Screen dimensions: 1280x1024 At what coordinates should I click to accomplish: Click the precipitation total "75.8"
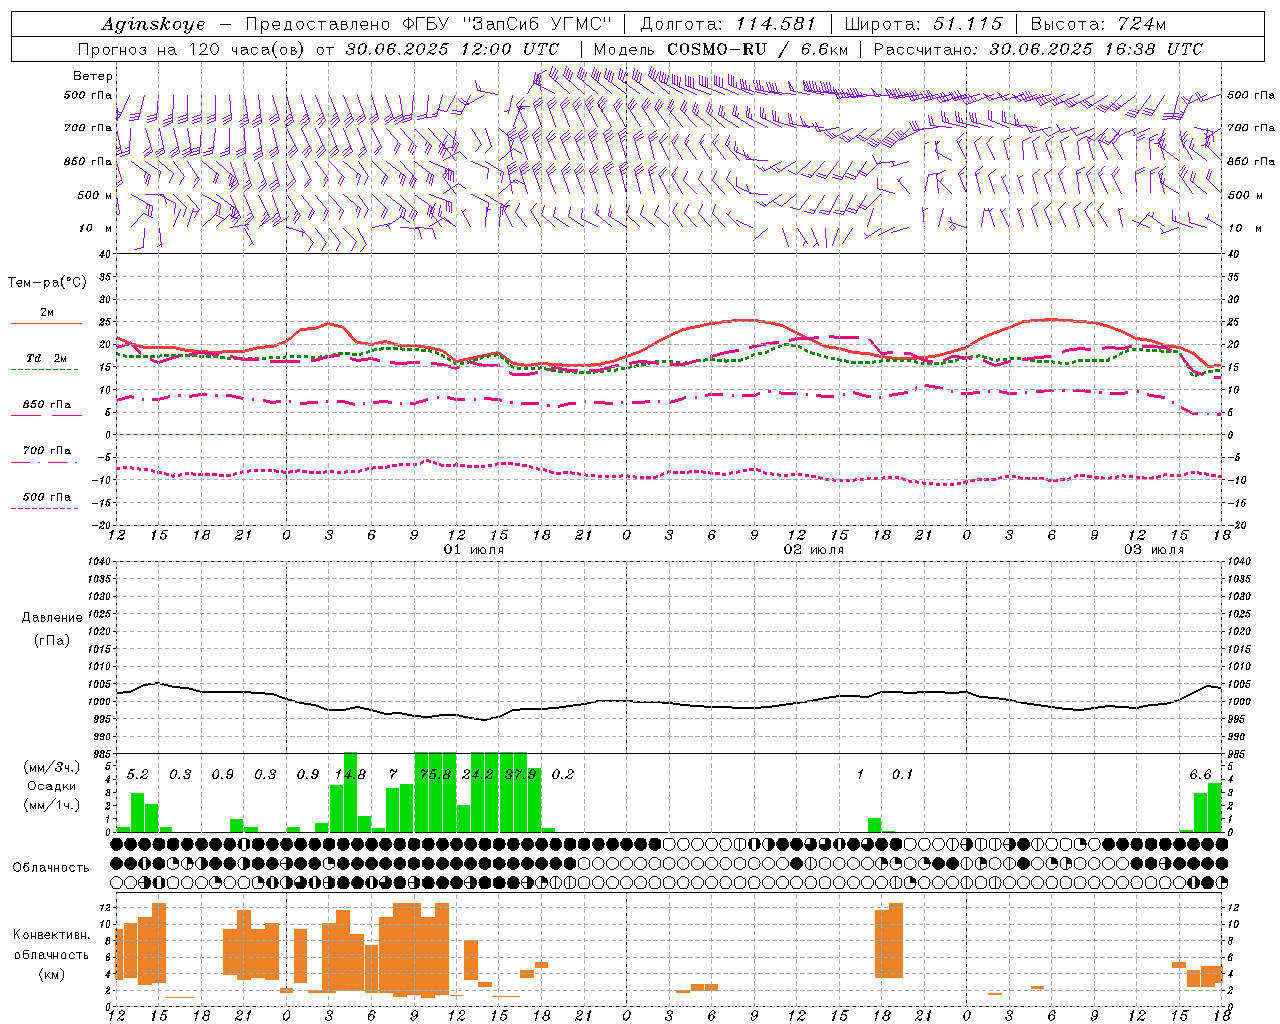(435, 774)
